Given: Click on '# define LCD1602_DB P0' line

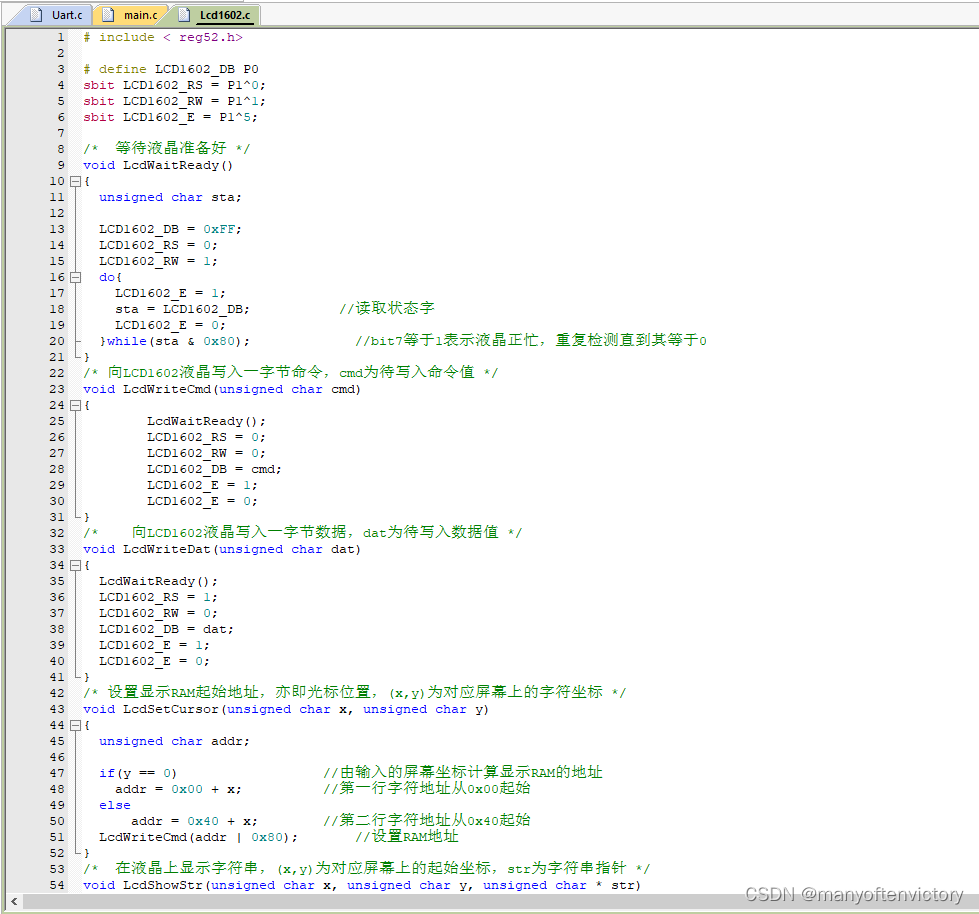Looking at the screenshot, I should 170,69.
